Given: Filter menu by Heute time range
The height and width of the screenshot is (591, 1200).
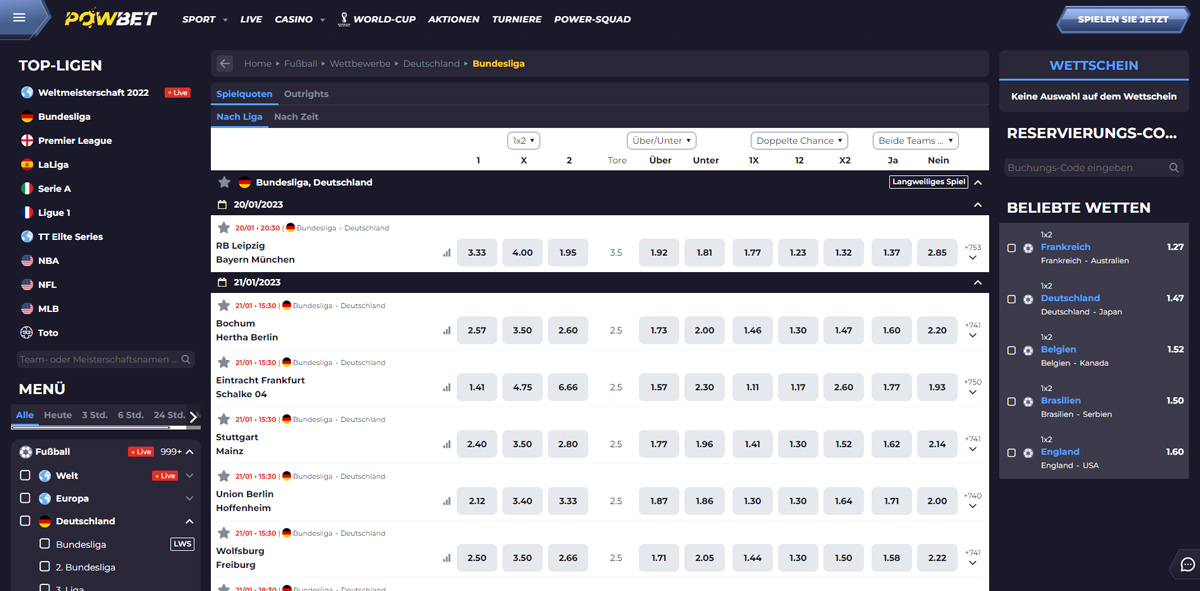Looking at the screenshot, I should (x=58, y=415).
